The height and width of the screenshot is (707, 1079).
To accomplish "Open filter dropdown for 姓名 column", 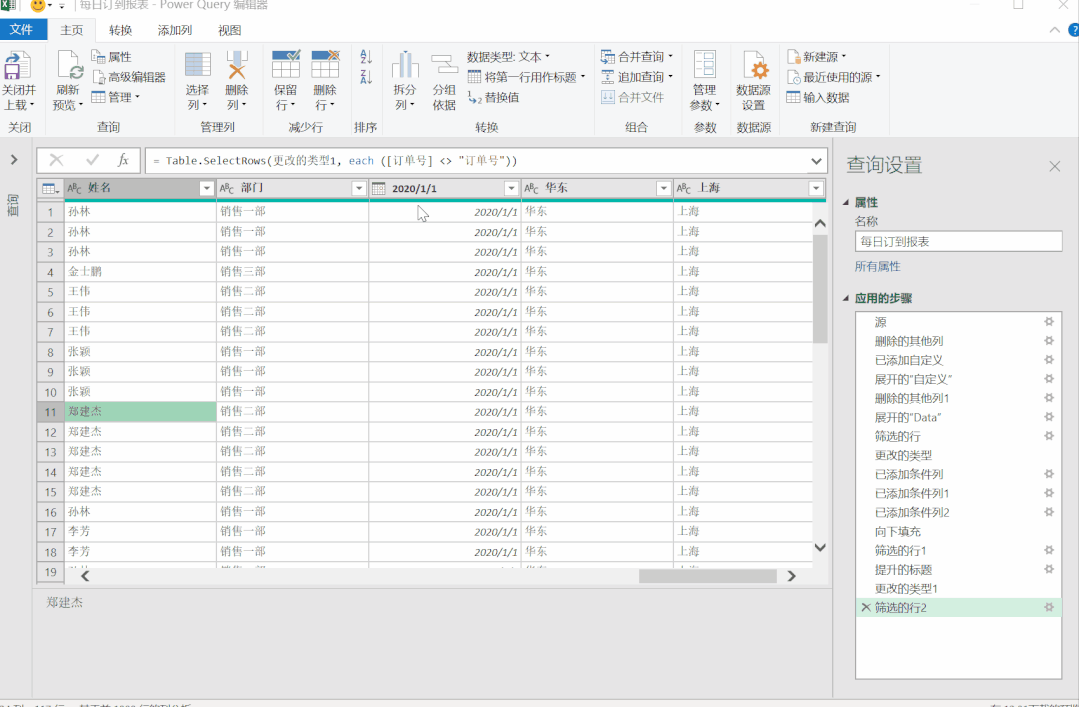I will [x=206, y=189].
